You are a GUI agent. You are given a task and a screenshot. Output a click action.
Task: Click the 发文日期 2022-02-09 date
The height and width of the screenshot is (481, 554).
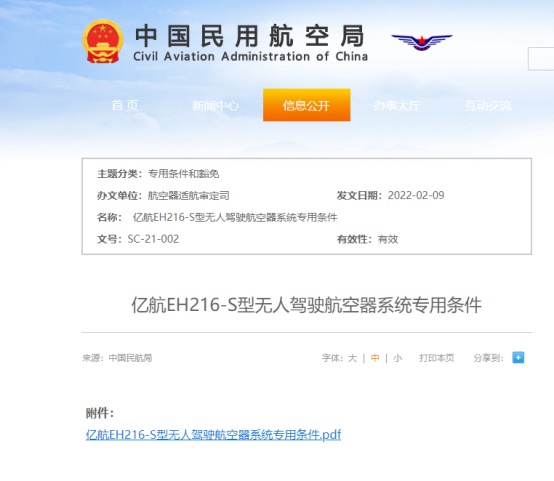point(416,195)
